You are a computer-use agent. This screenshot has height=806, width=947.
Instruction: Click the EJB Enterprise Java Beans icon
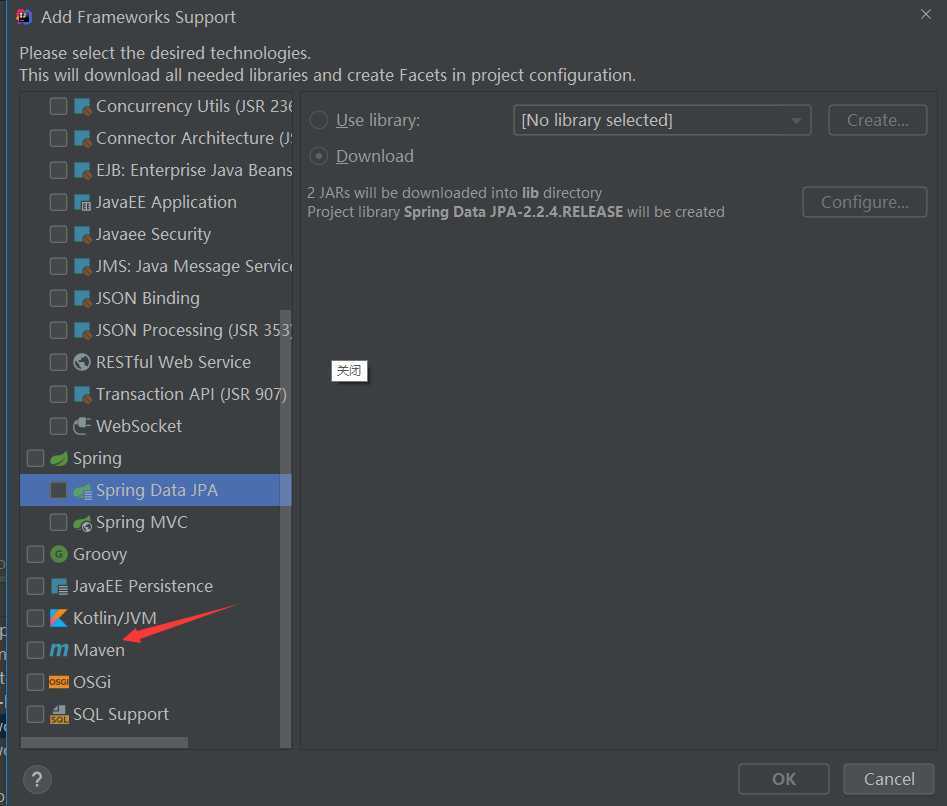click(x=82, y=170)
